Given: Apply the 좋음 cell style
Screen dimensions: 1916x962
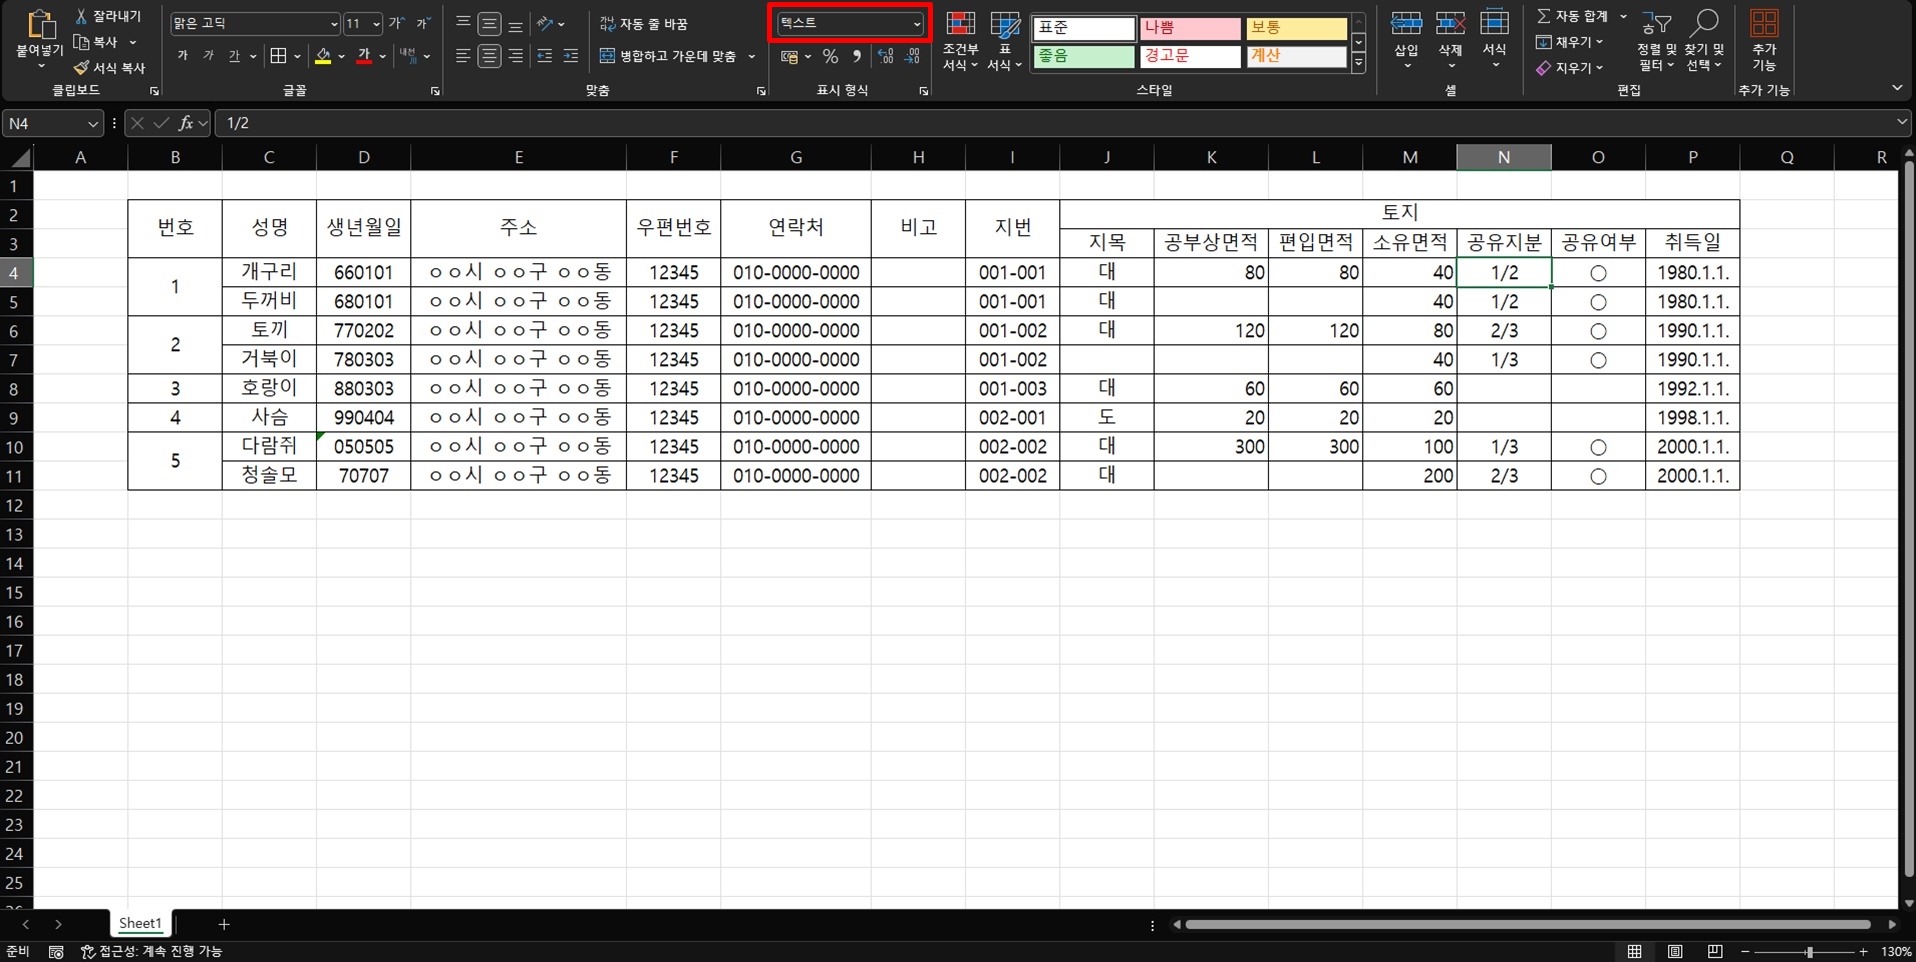Looking at the screenshot, I should (x=1084, y=56).
